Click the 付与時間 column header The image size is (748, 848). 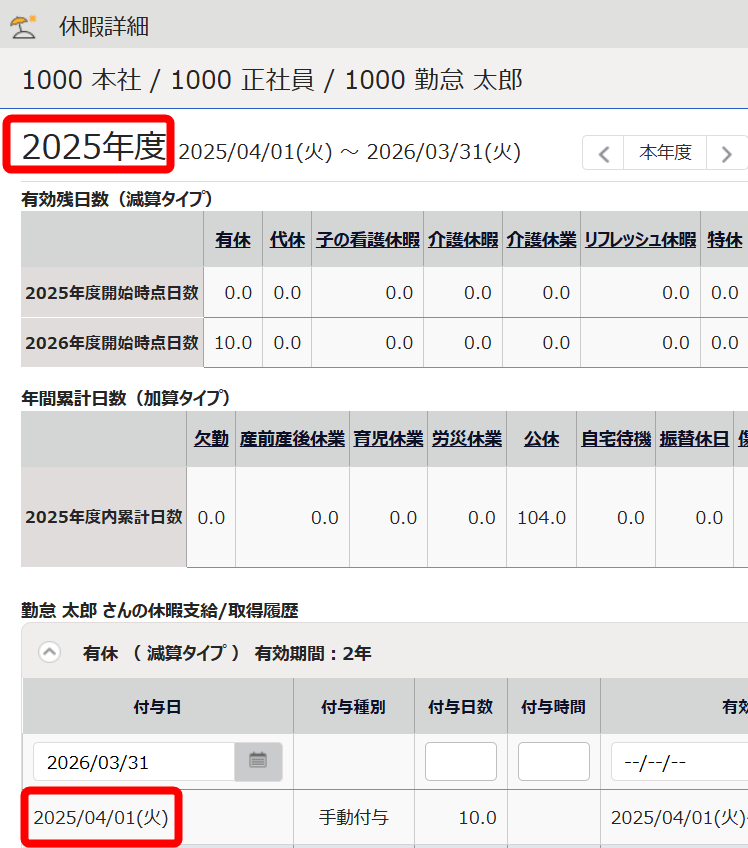554,706
